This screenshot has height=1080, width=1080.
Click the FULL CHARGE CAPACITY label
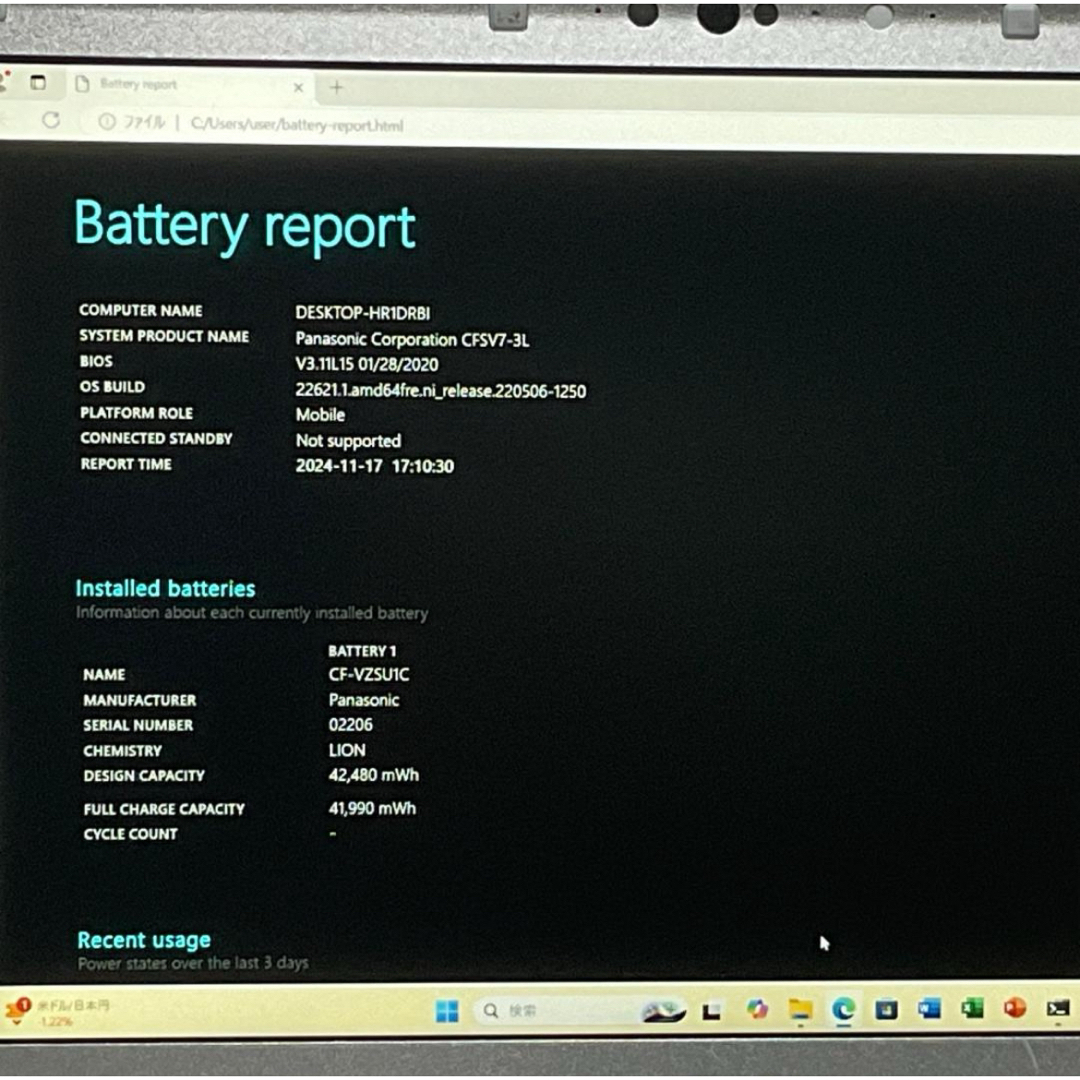click(164, 809)
